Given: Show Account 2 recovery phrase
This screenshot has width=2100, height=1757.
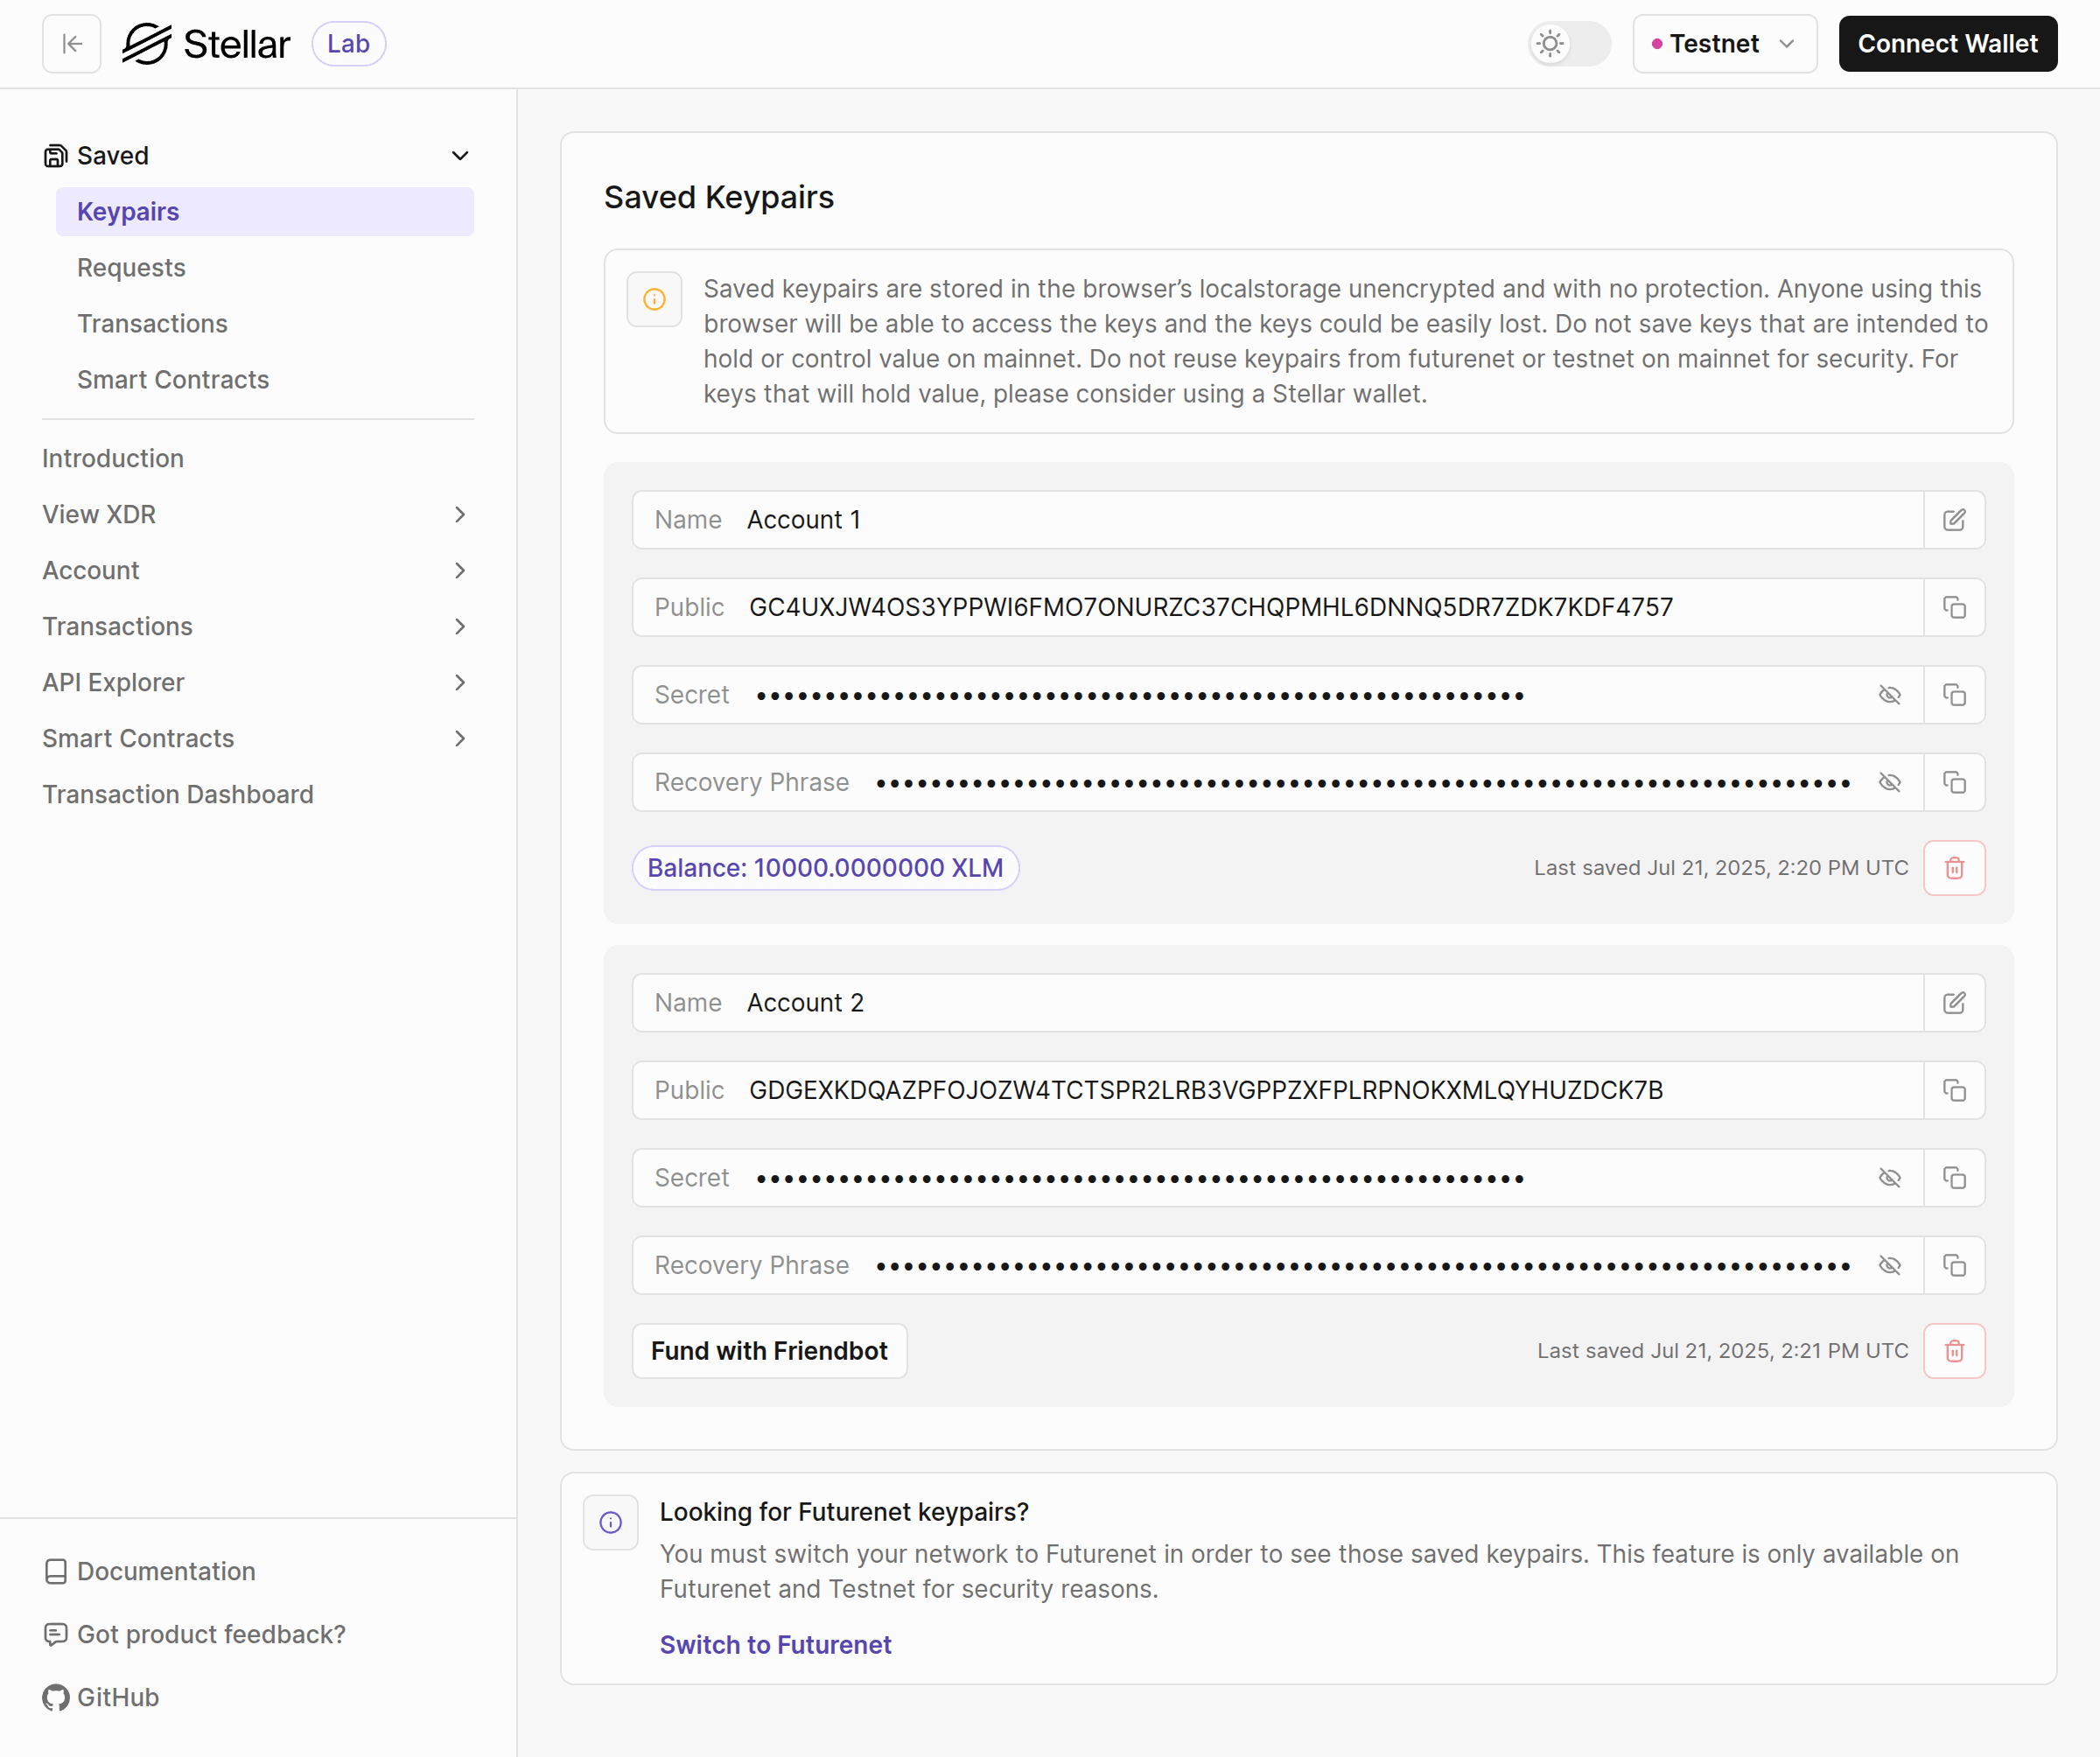Looking at the screenshot, I should tap(1889, 1265).
